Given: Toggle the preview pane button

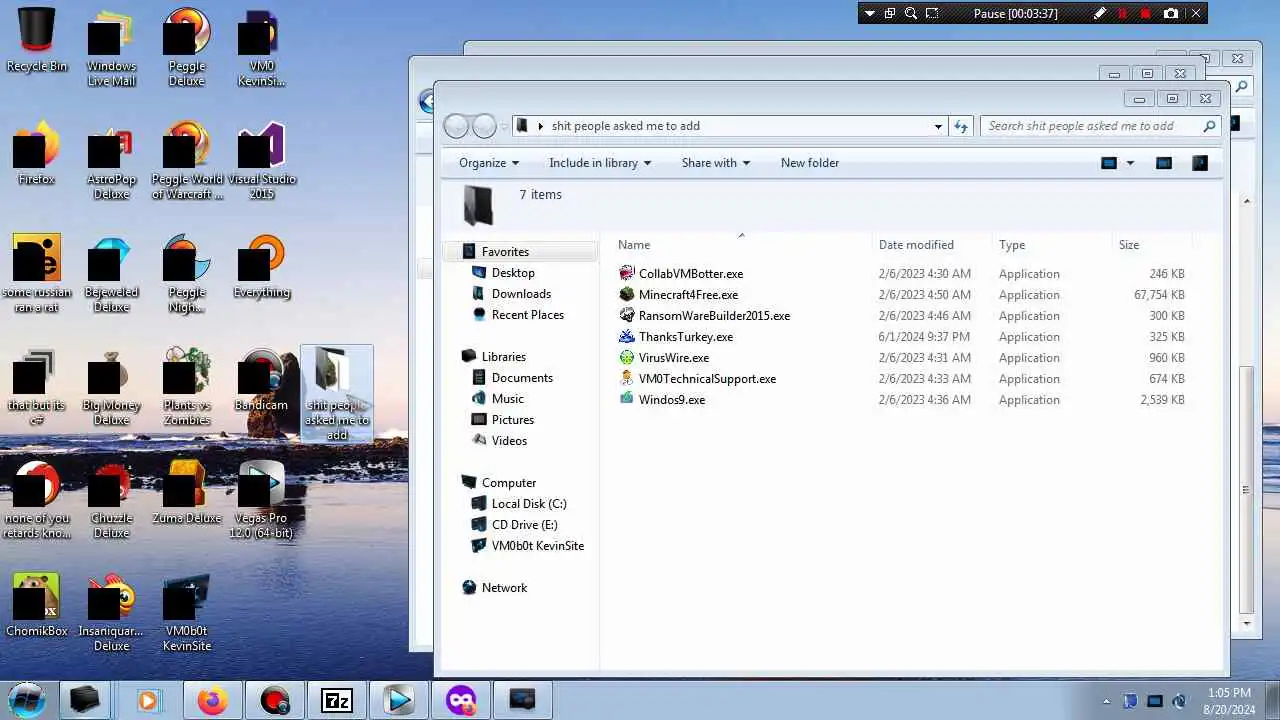Looking at the screenshot, I should click(x=1164, y=163).
